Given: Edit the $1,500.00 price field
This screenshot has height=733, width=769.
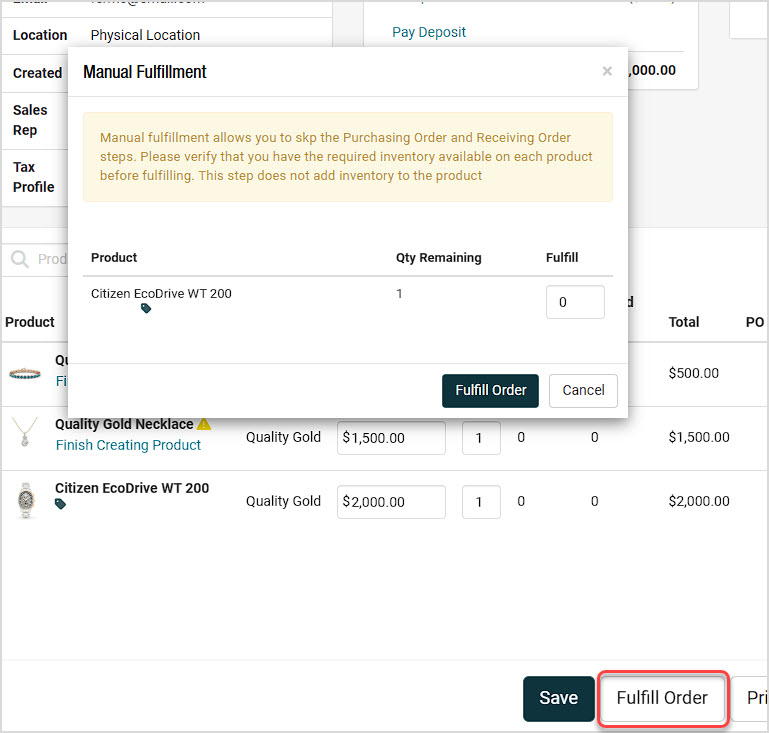Looking at the screenshot, I should coord(391,438).
